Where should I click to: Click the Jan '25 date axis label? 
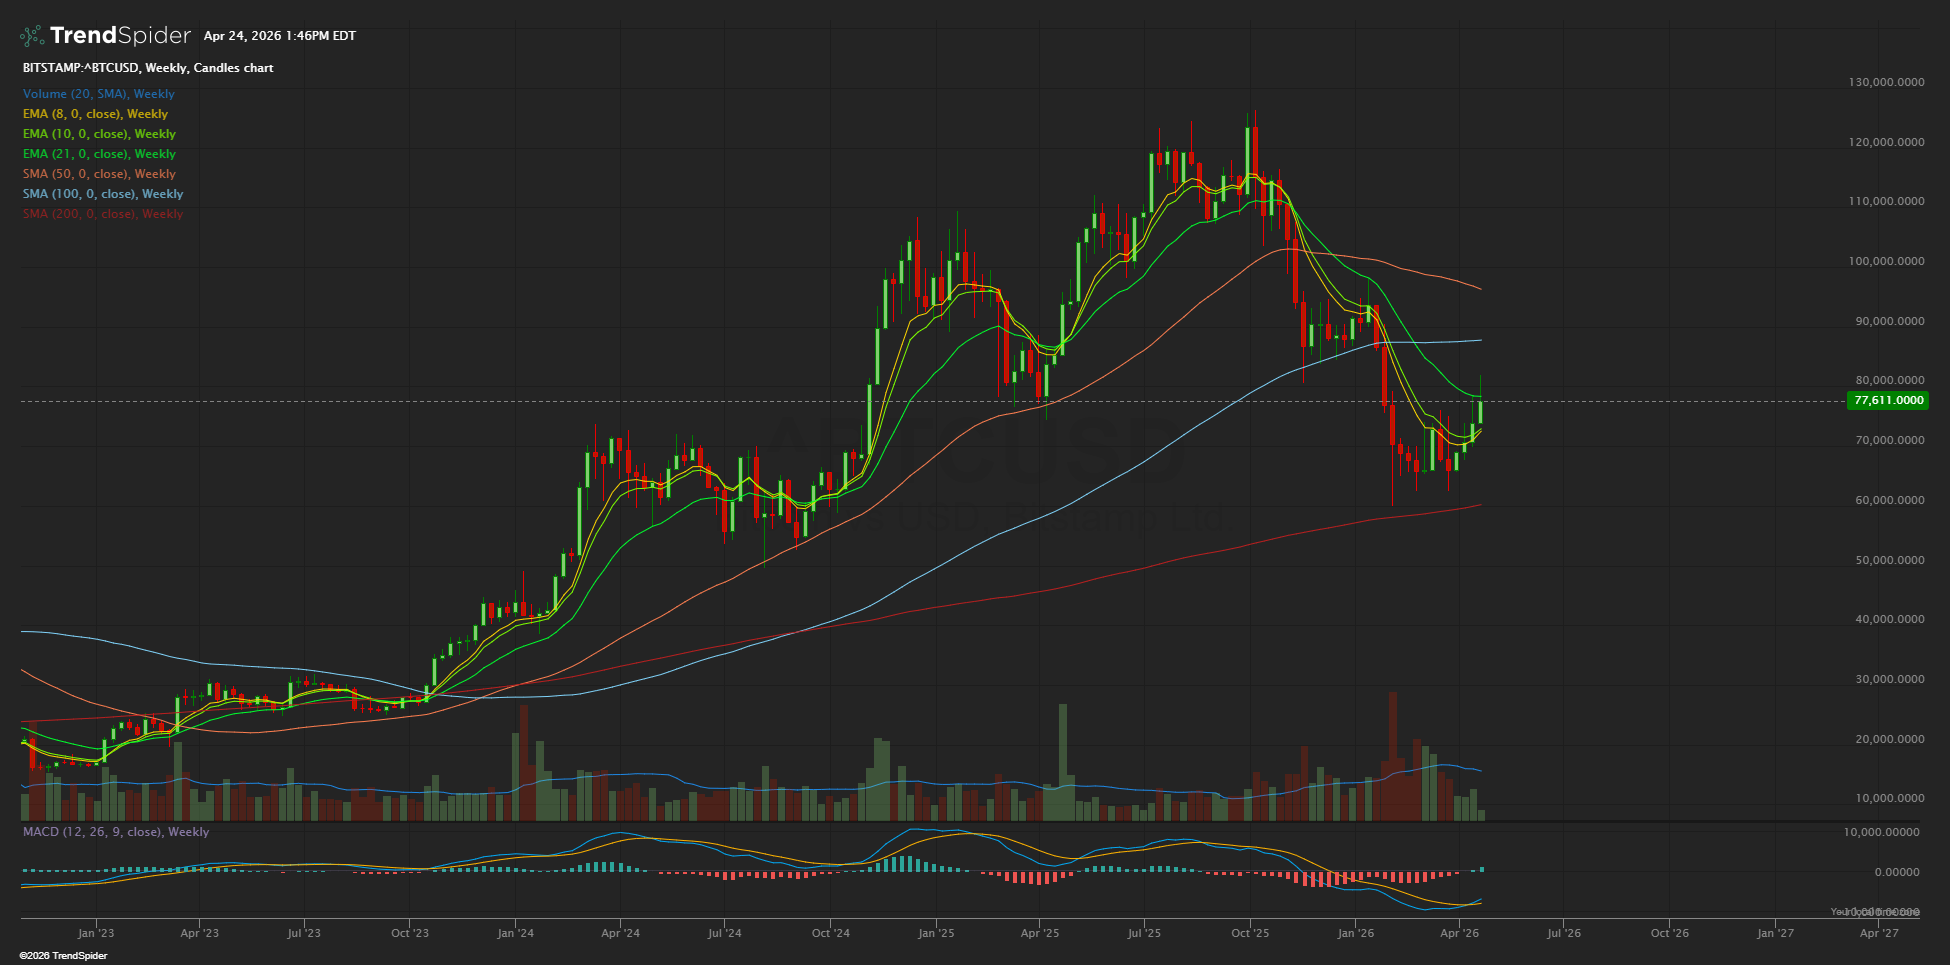(936, 933)
